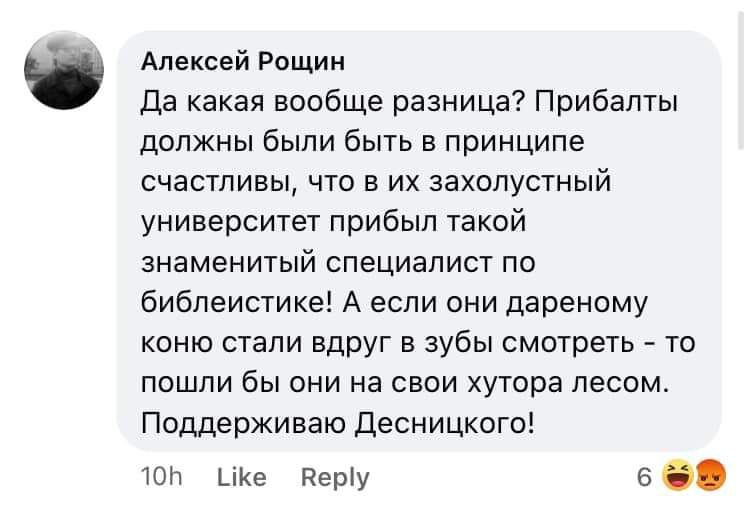This screenshot has height=520, width=750.
Task: Click the word "захолустный" in the comment
Action: 522,182
